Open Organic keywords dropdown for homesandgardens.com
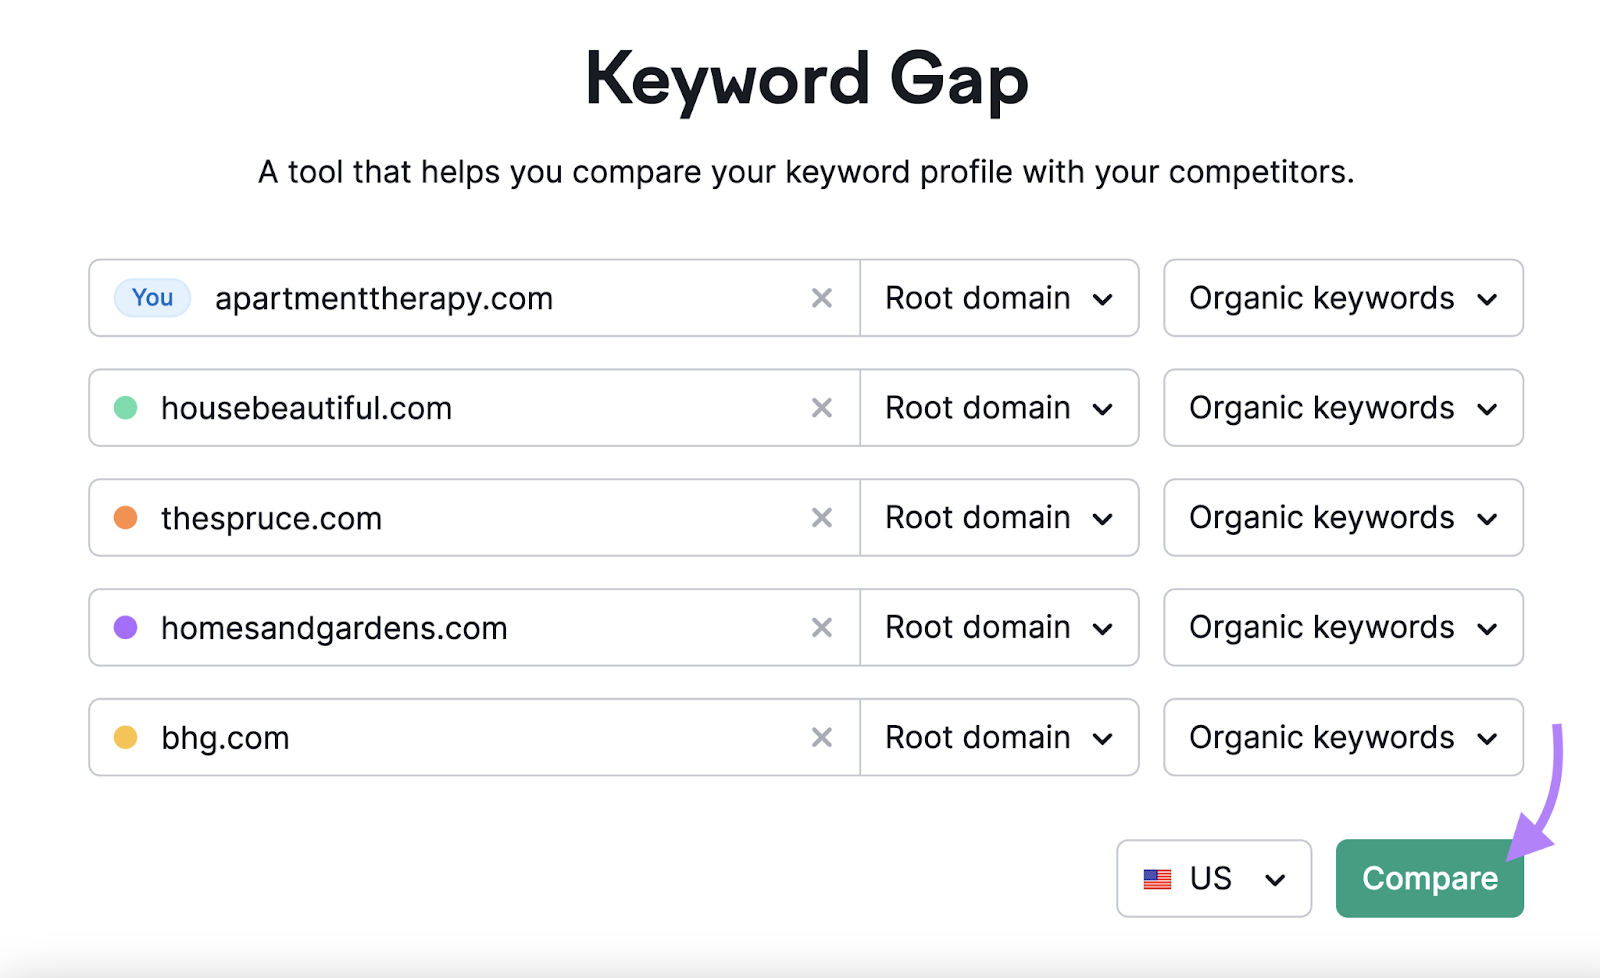 pos(1342,627)
